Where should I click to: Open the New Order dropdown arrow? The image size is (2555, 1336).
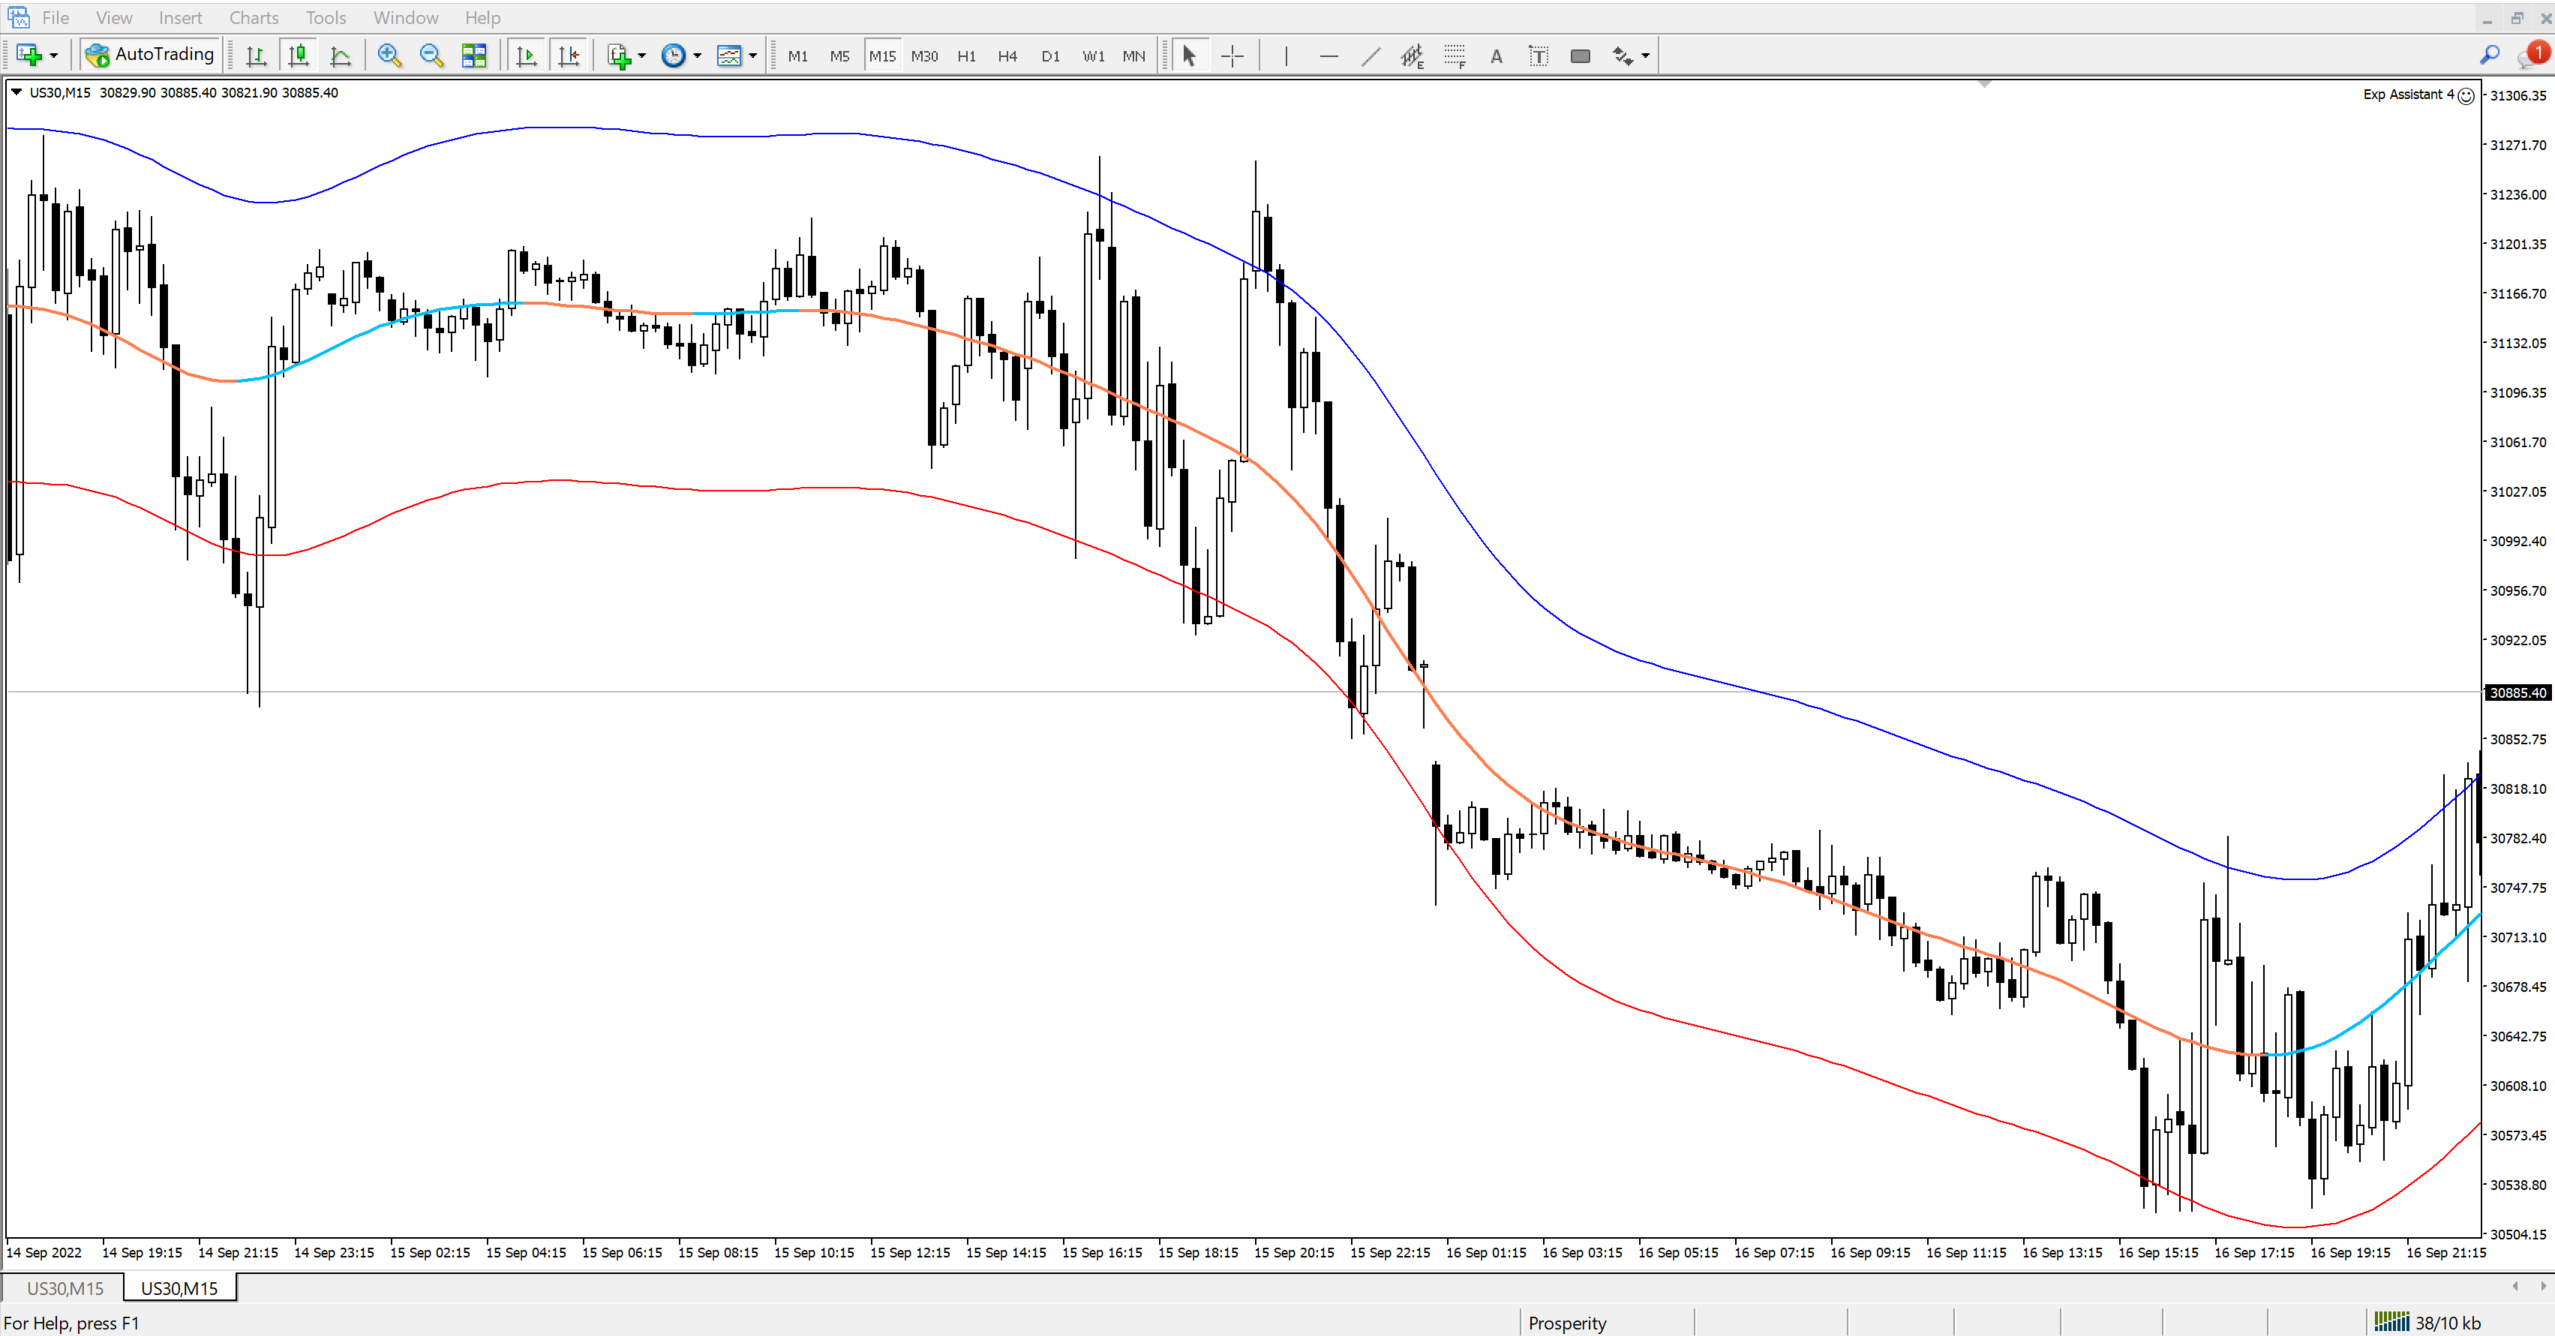(x=54, y=56)
